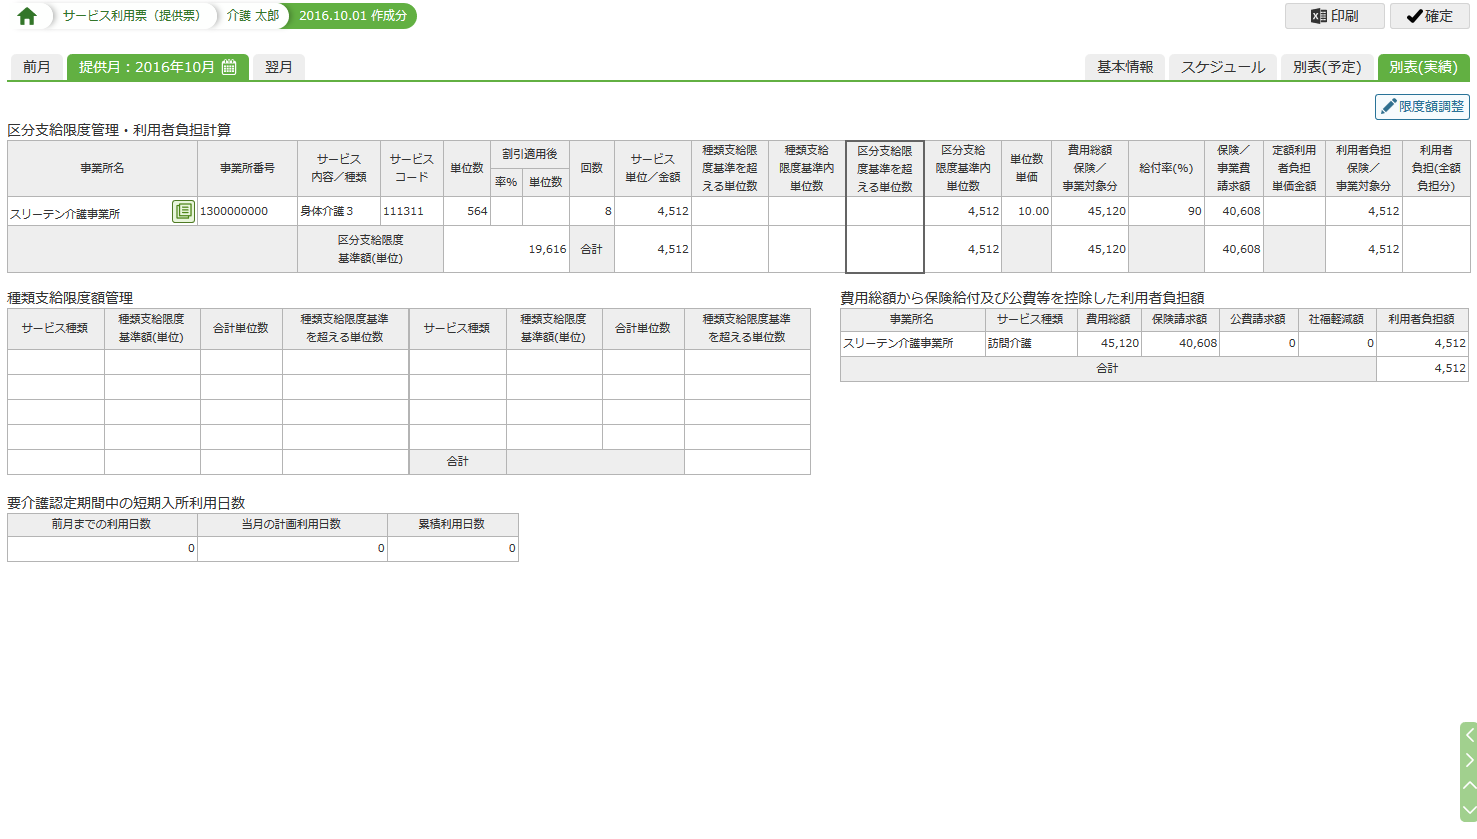
Task: Click the home icon in breadcrumb
Action: [27, 16]
